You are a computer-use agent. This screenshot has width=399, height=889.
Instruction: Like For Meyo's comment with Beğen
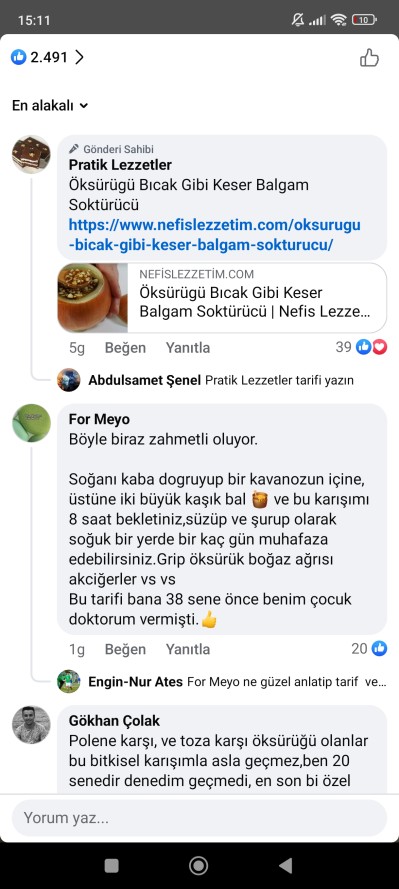coord(125,649)
